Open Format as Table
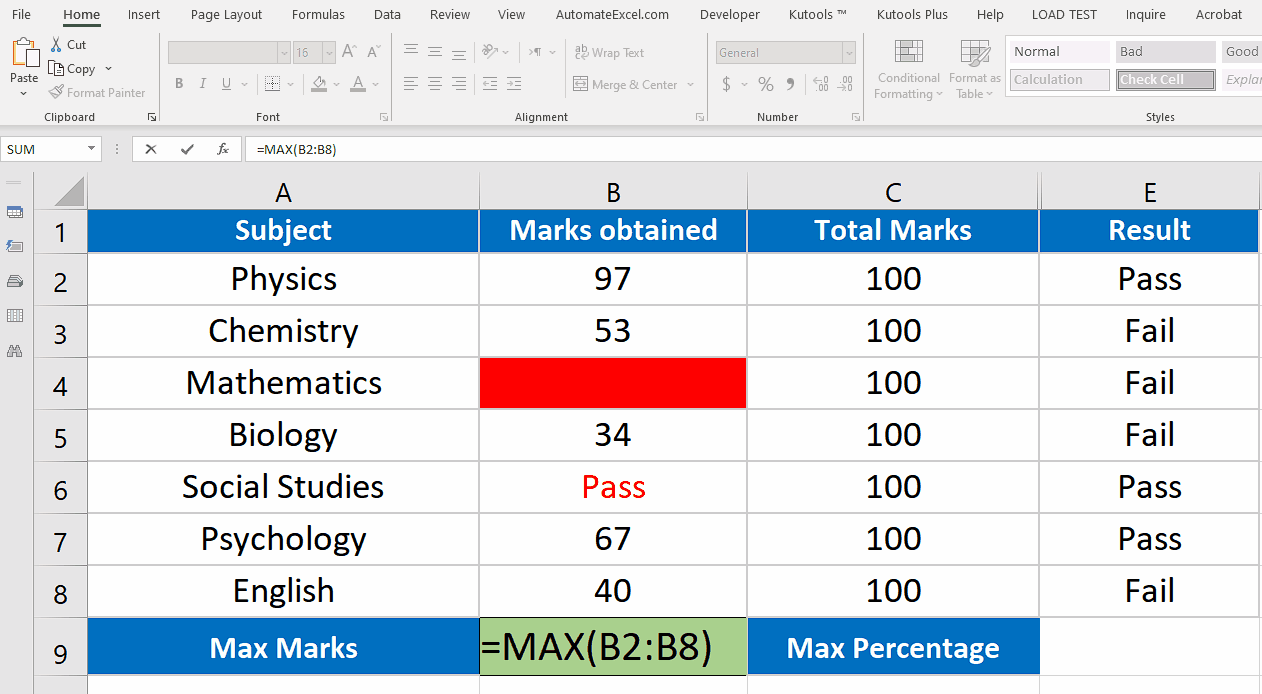The width and height of the screenshot is (1262, 694). point(973,68)
